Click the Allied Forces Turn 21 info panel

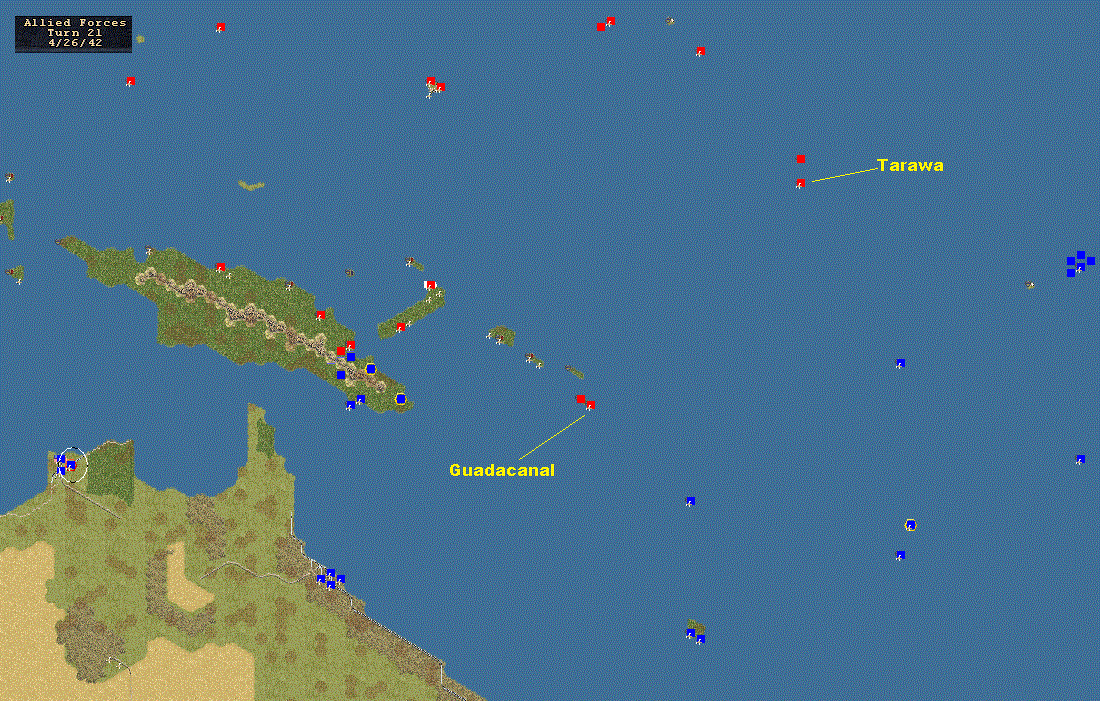tap(74, 34)
